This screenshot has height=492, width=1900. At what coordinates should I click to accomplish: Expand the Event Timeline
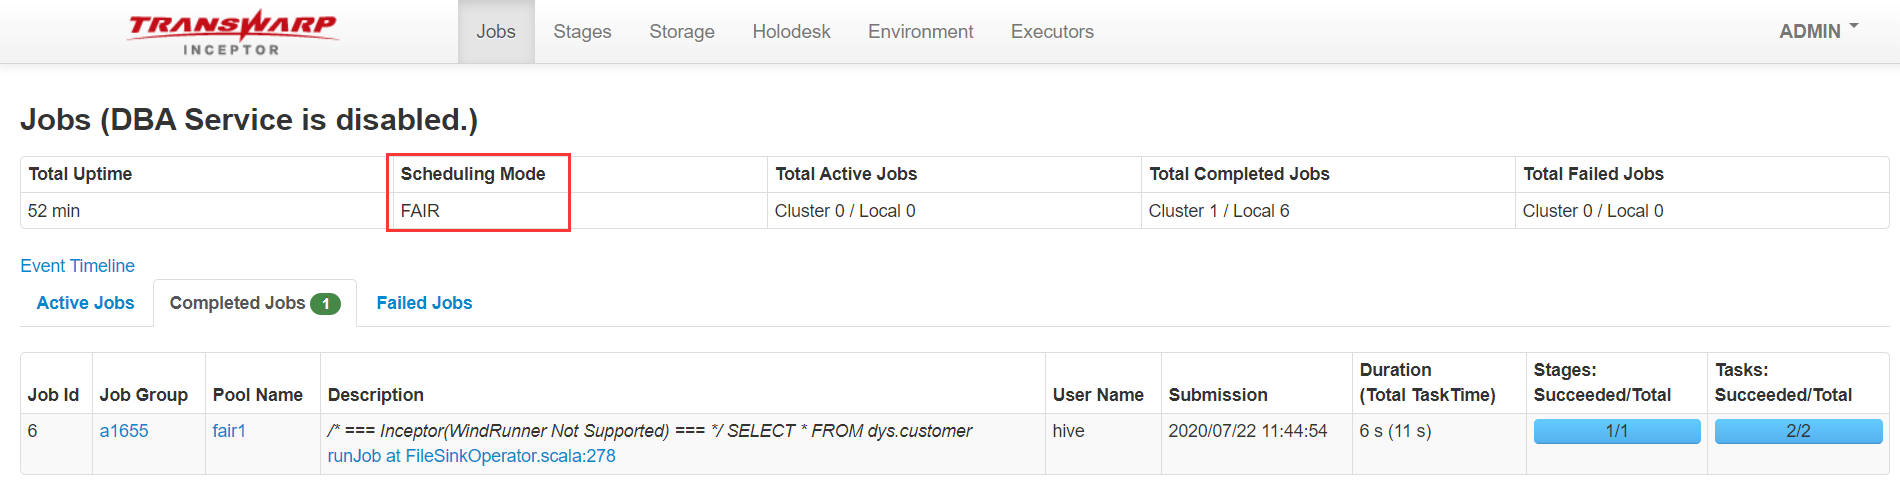(77, 266)
